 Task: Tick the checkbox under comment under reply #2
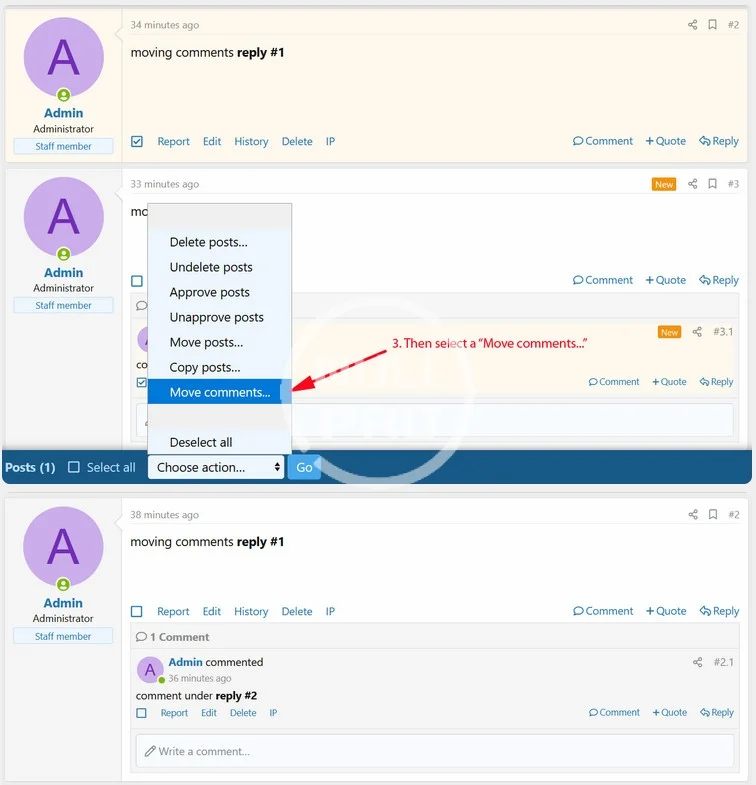point(141,713)
